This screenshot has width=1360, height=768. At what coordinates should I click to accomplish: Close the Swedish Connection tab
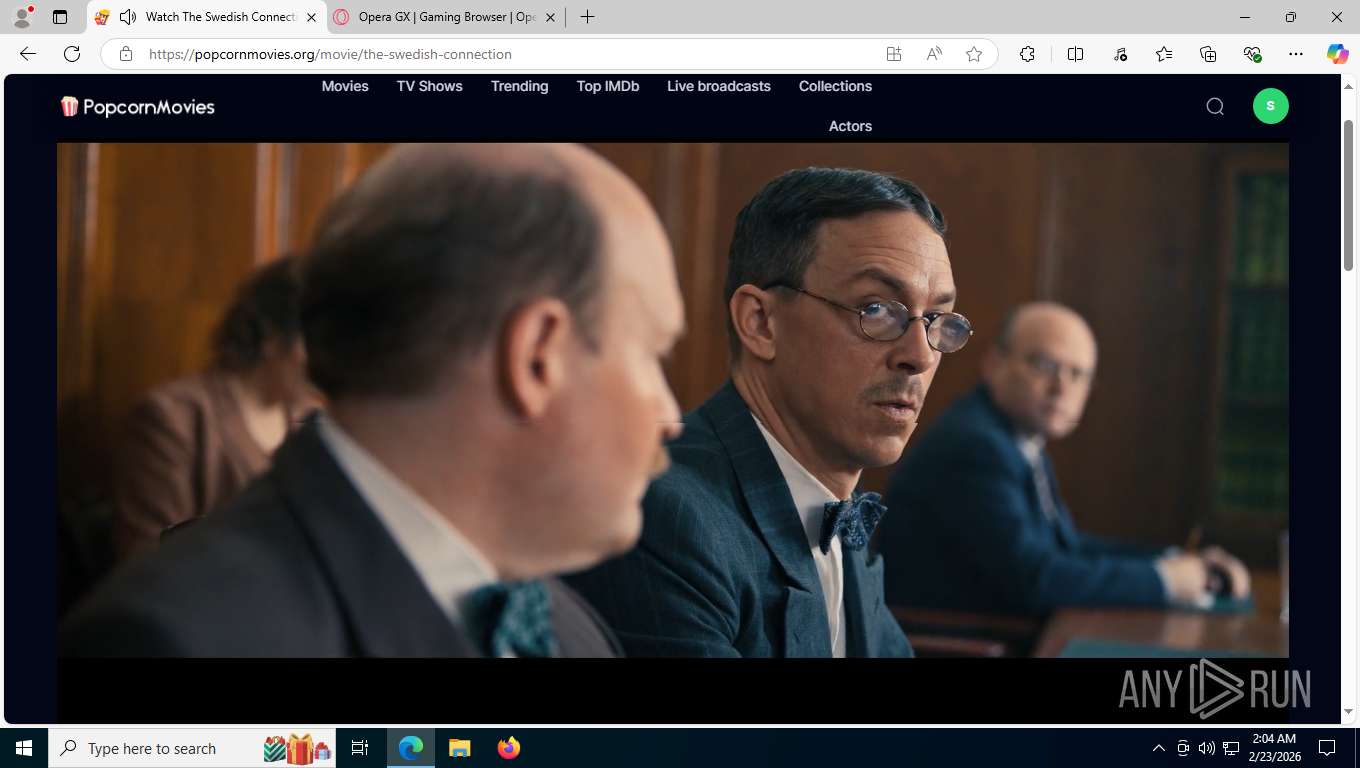tap(311, 17)
